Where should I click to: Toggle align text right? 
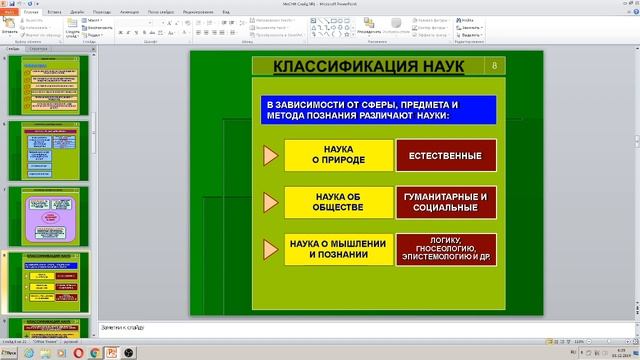tap(214, 33)
